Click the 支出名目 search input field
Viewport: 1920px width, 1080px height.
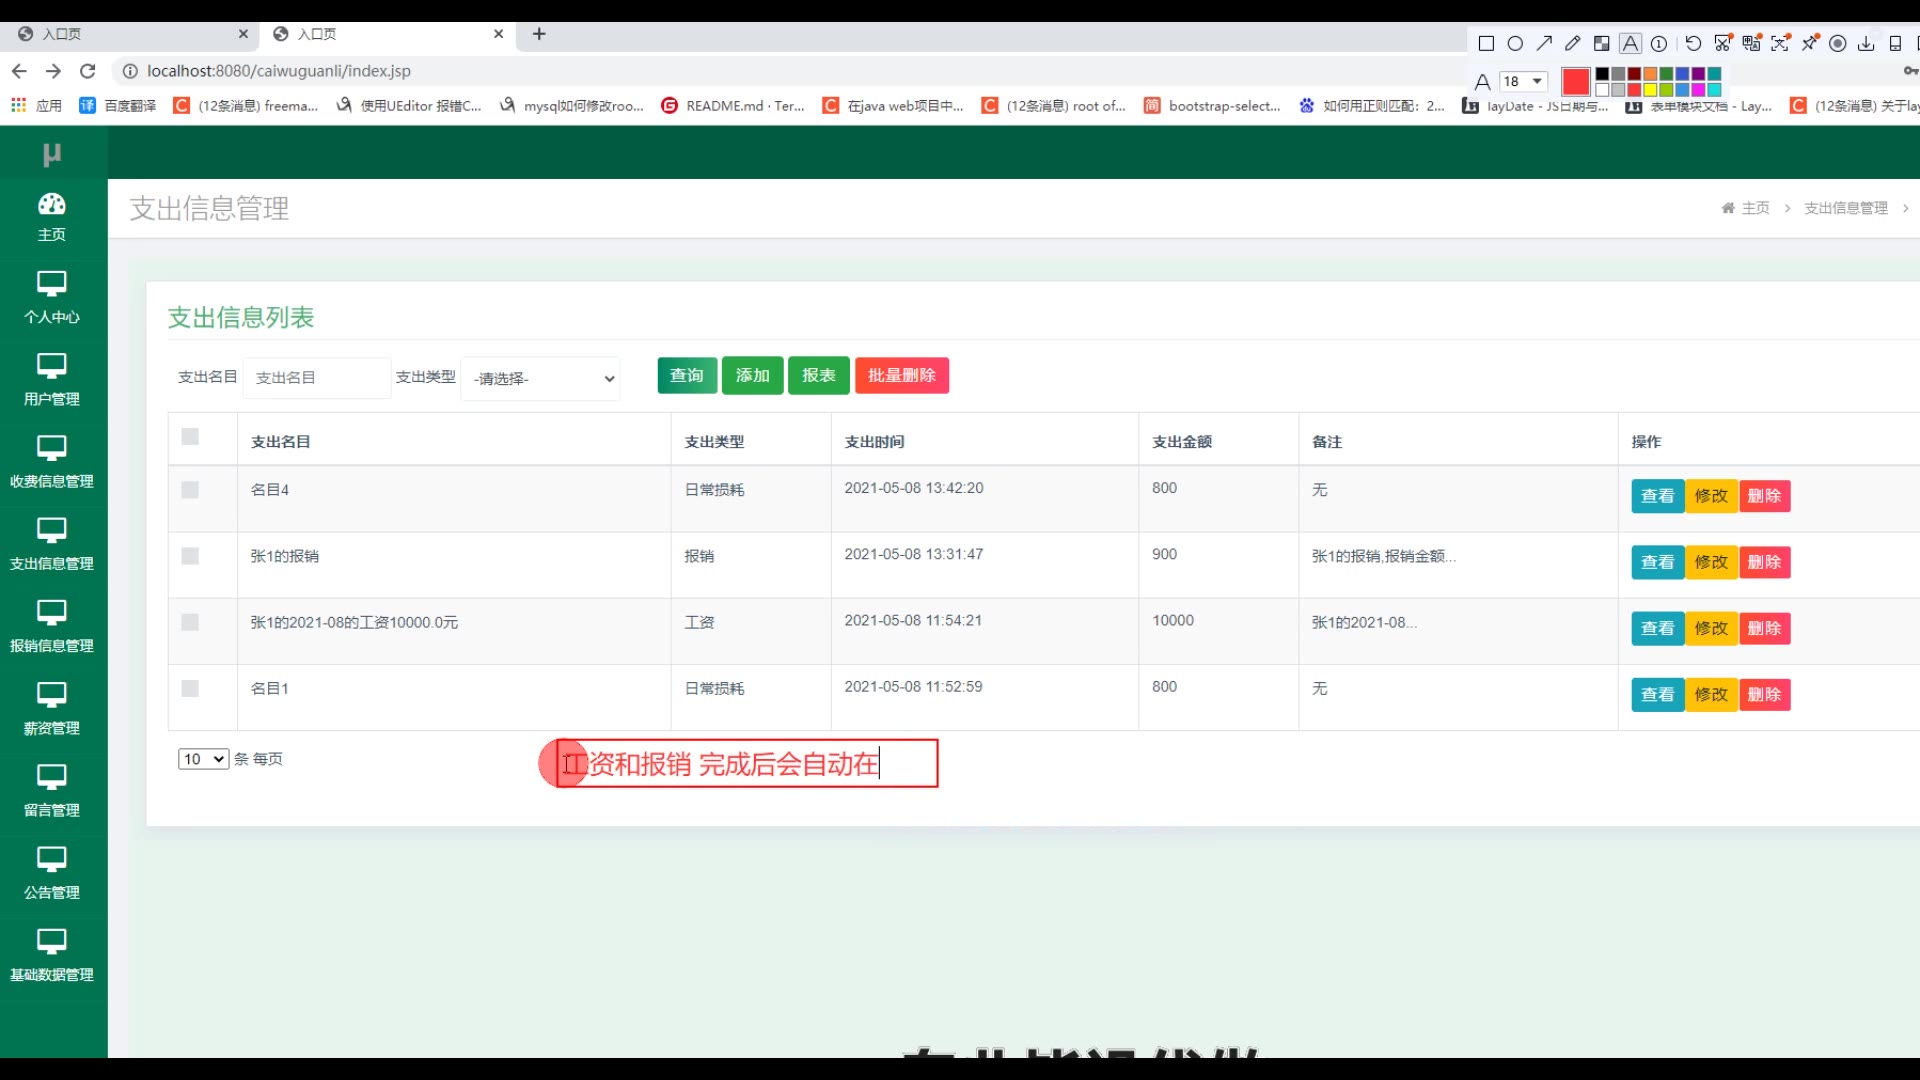pyautogui.click(x=317, y=378)
